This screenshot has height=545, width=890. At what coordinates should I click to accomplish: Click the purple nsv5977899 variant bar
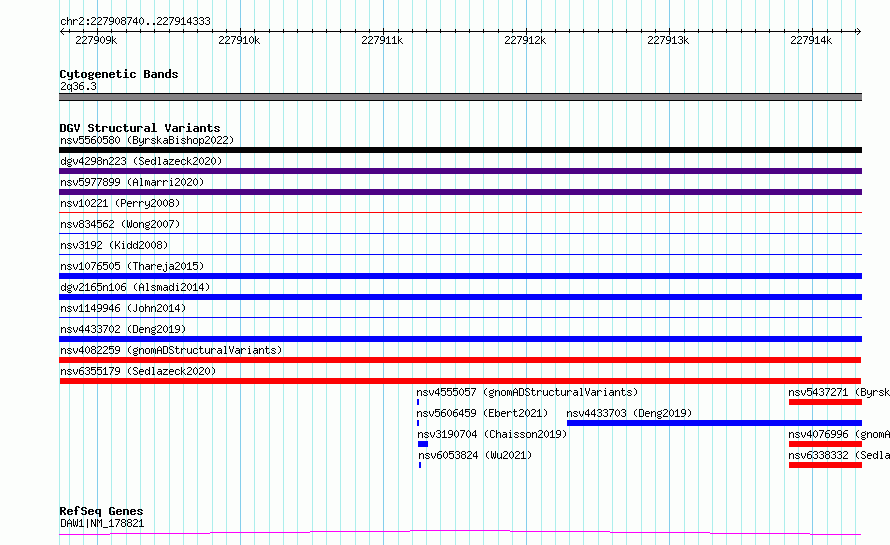coord(460,192)
